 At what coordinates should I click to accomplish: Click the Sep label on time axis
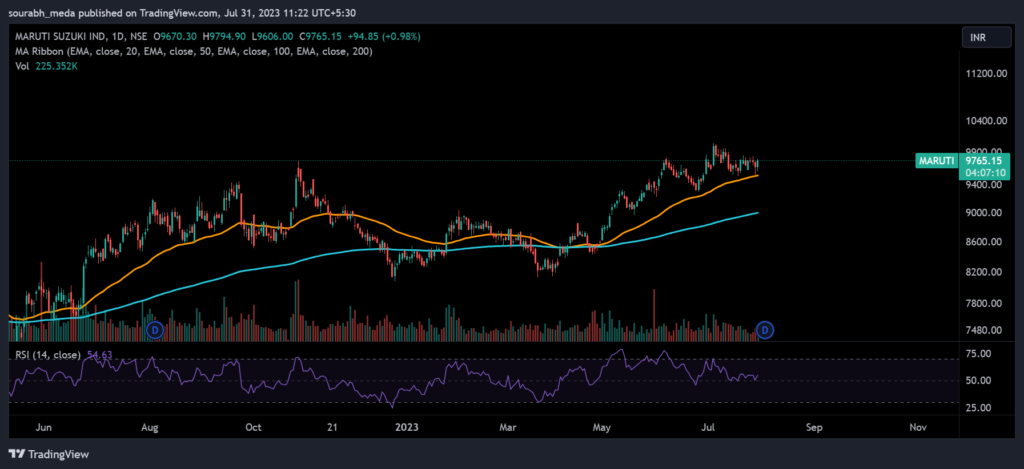coord(813,428)
